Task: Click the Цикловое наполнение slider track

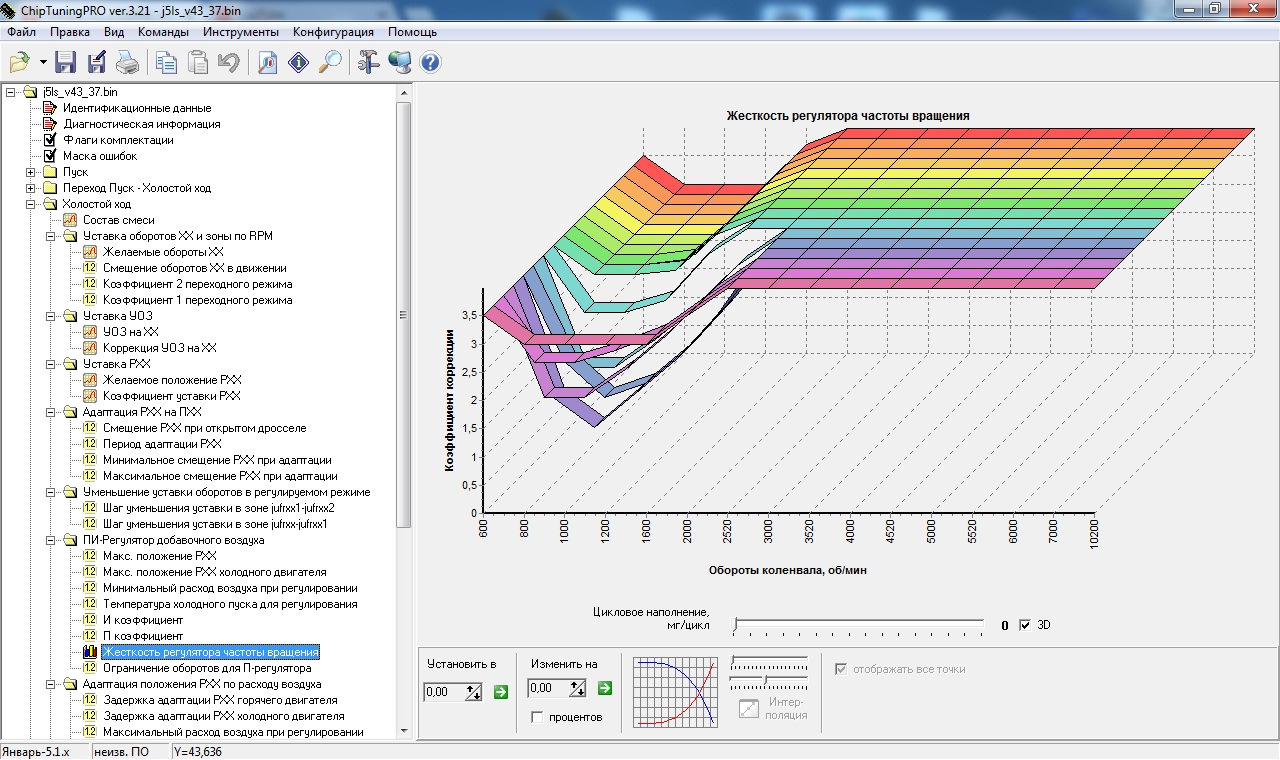Action: (x=858, y=626)
